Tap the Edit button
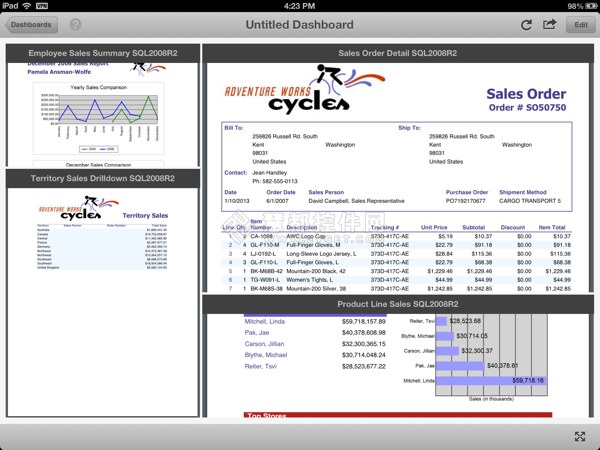600x450 pixels. (x=580, y=25)
